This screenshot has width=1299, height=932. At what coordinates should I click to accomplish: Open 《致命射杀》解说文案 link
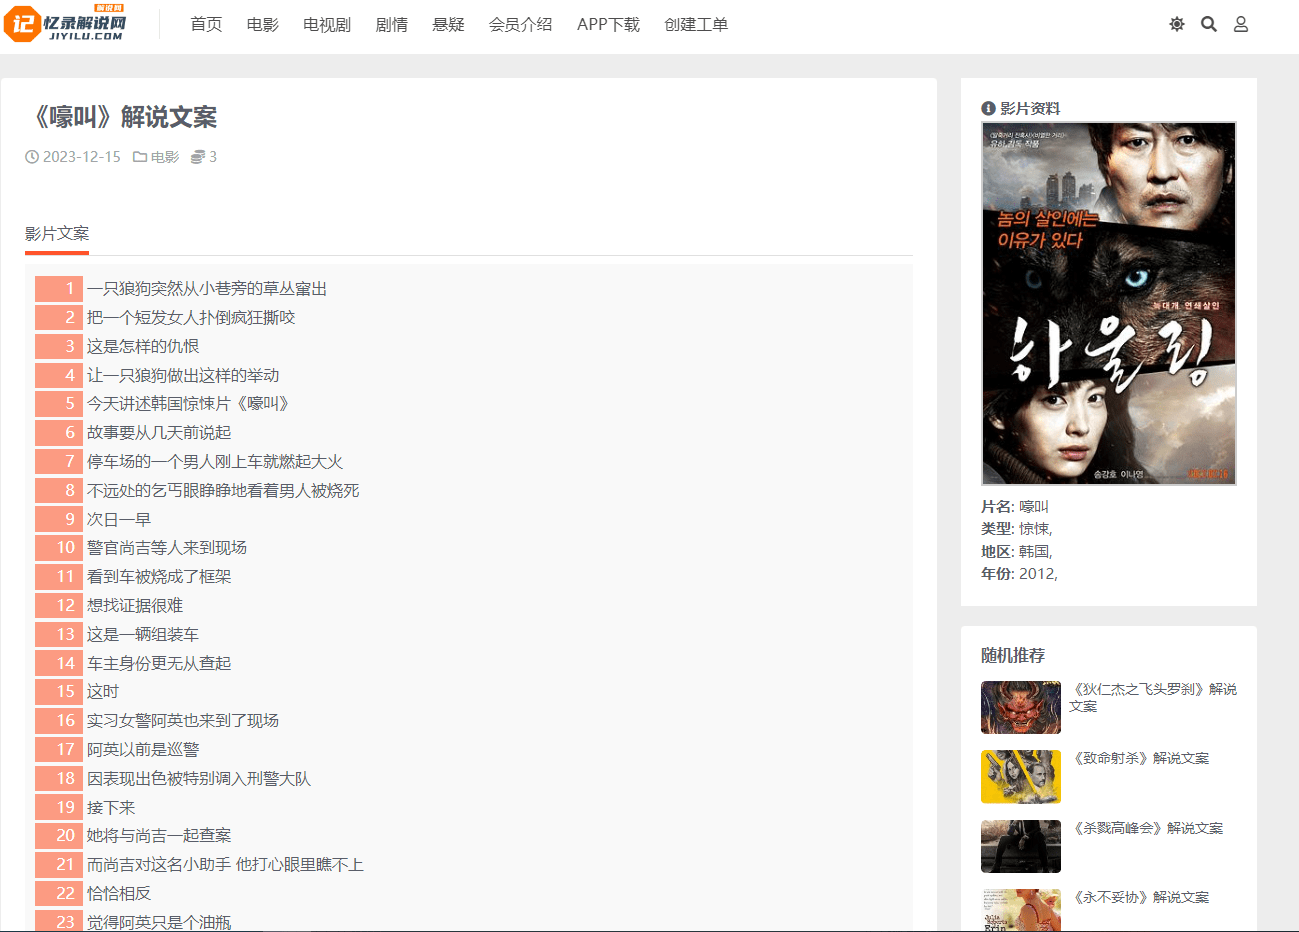pos(1139,758)
